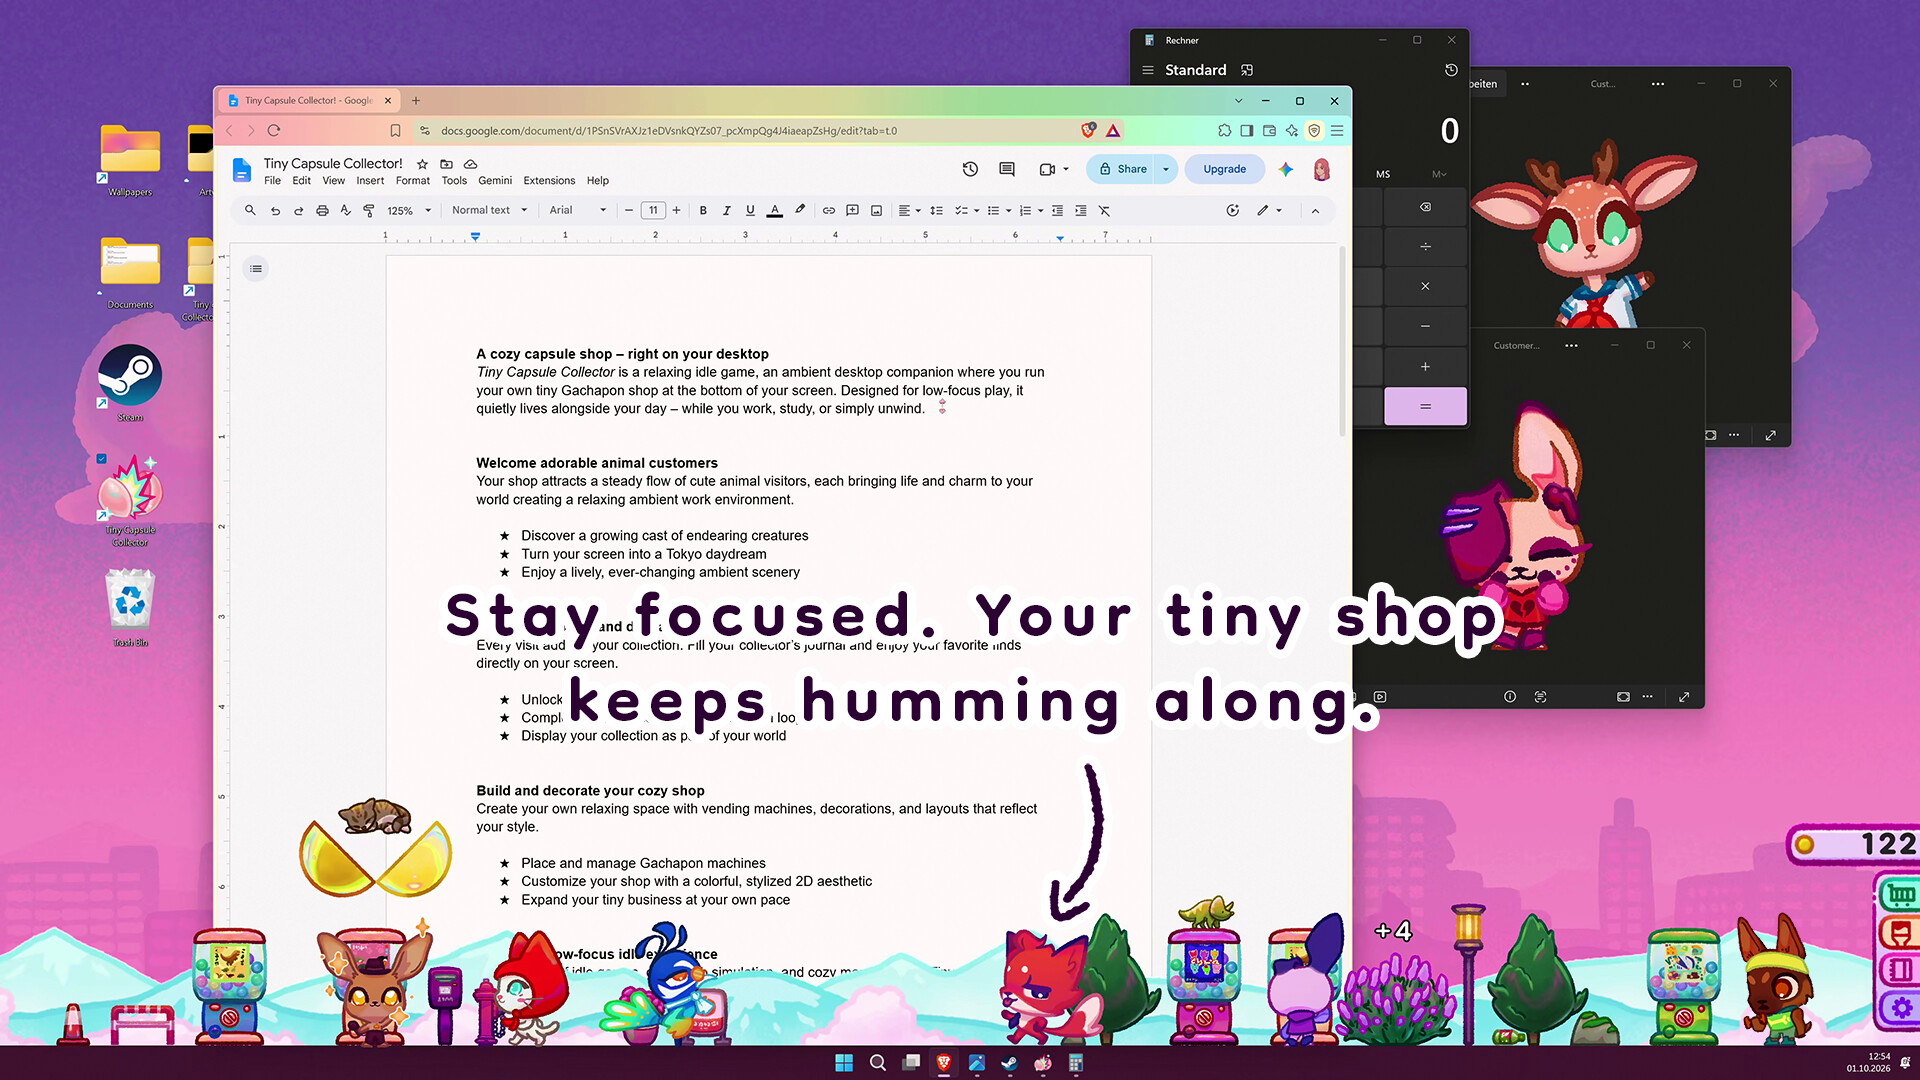Open the Format menu
Image resolution: width=1920 pixels, height=1080 pixels.
coord(412,181)
